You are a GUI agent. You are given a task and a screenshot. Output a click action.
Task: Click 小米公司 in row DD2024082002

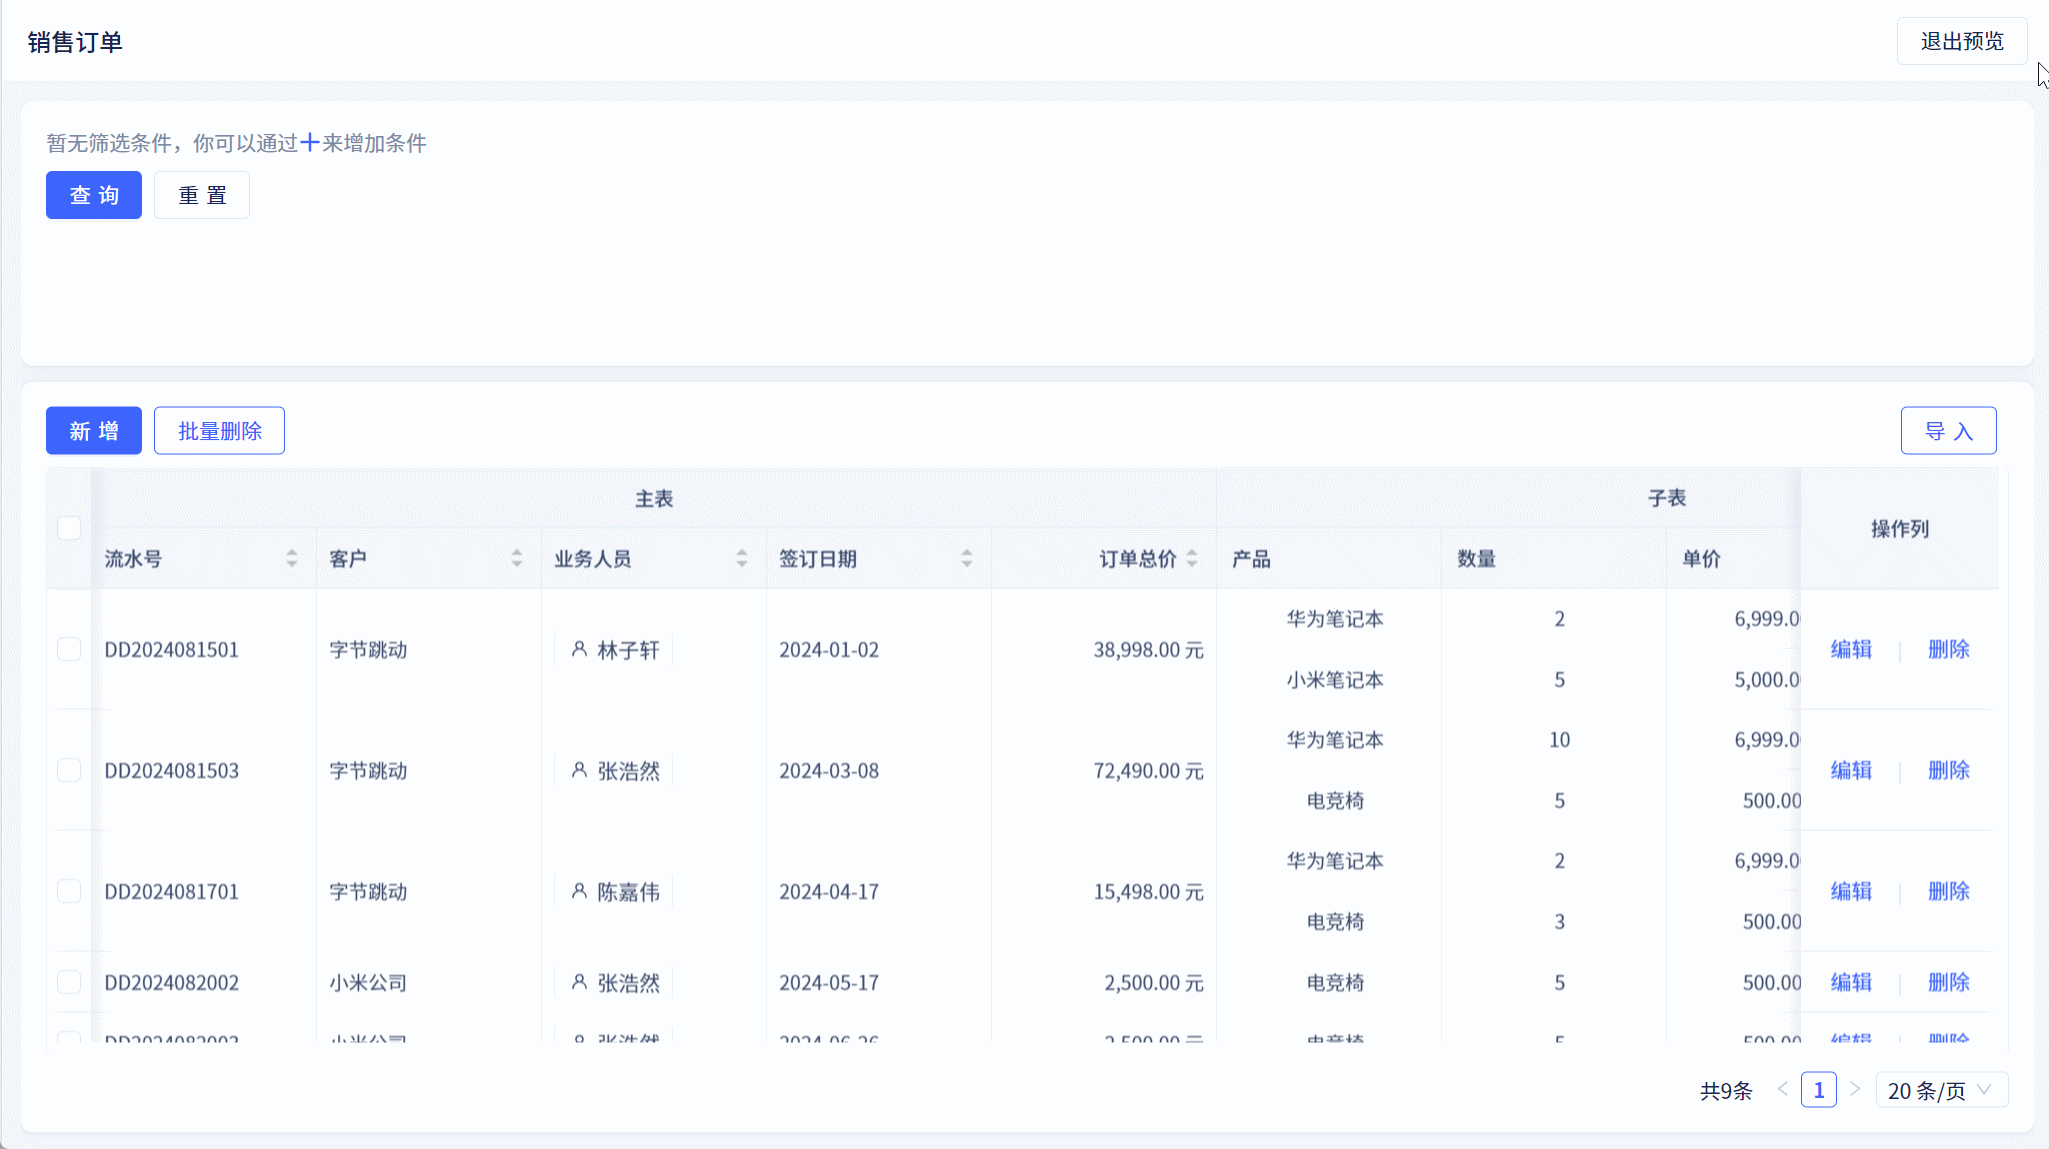coord(368,983)
